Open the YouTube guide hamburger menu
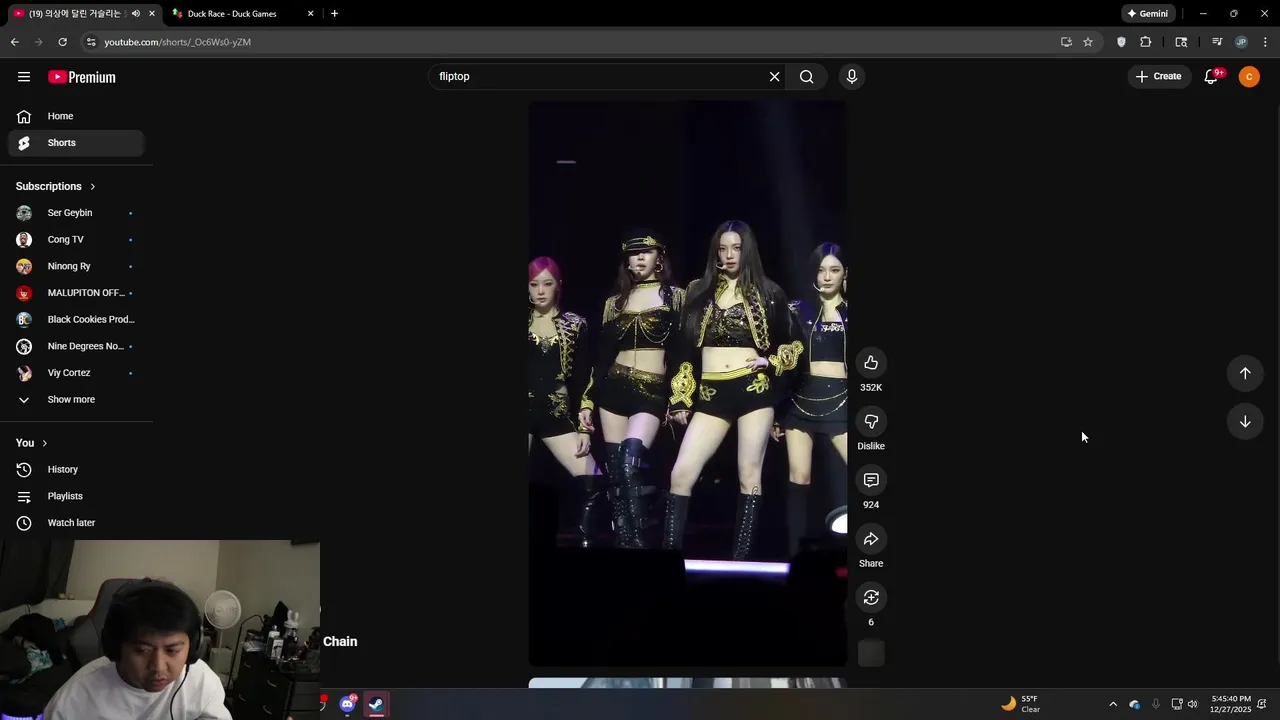Screen dimensions: 1280x720 tap(24, 77)
